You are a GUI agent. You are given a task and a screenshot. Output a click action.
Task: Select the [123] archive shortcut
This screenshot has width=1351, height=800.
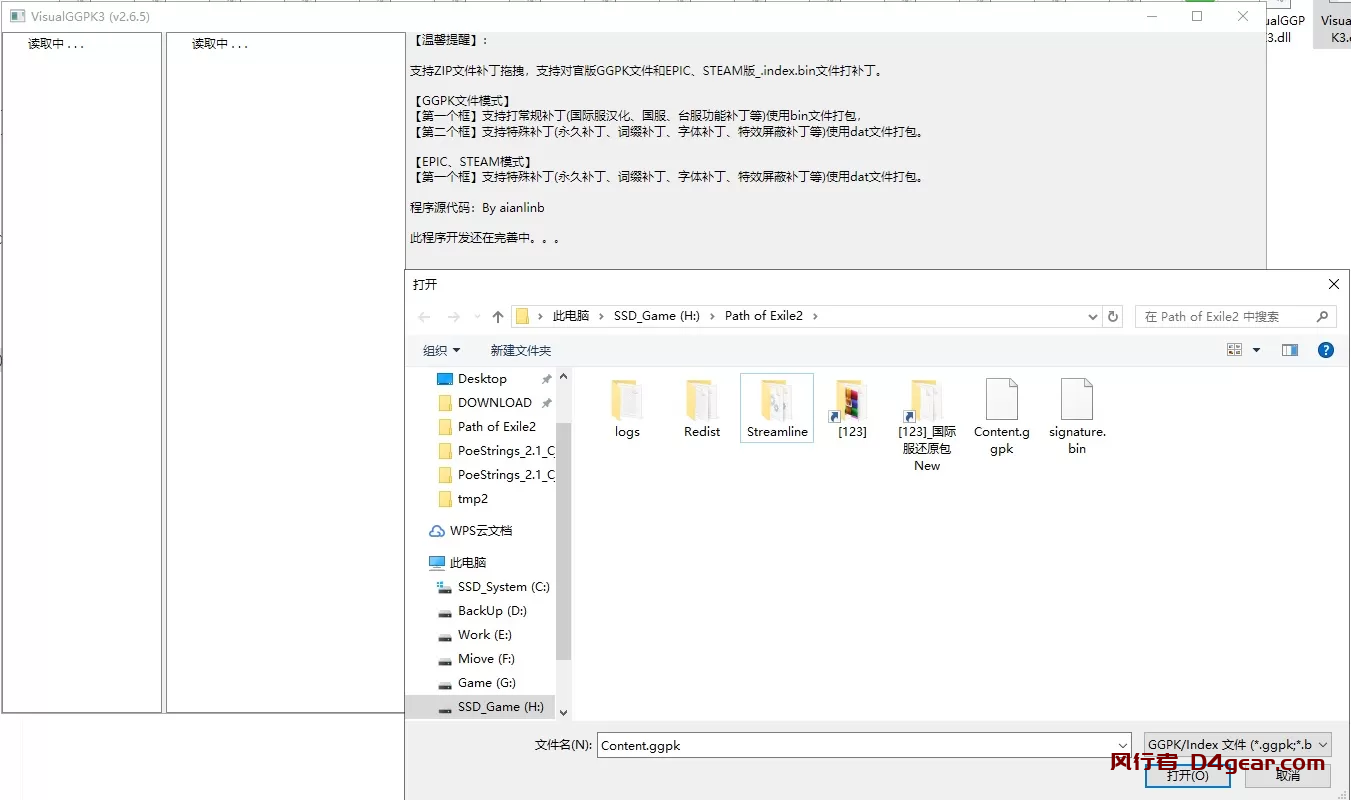[x=851, y=400]
